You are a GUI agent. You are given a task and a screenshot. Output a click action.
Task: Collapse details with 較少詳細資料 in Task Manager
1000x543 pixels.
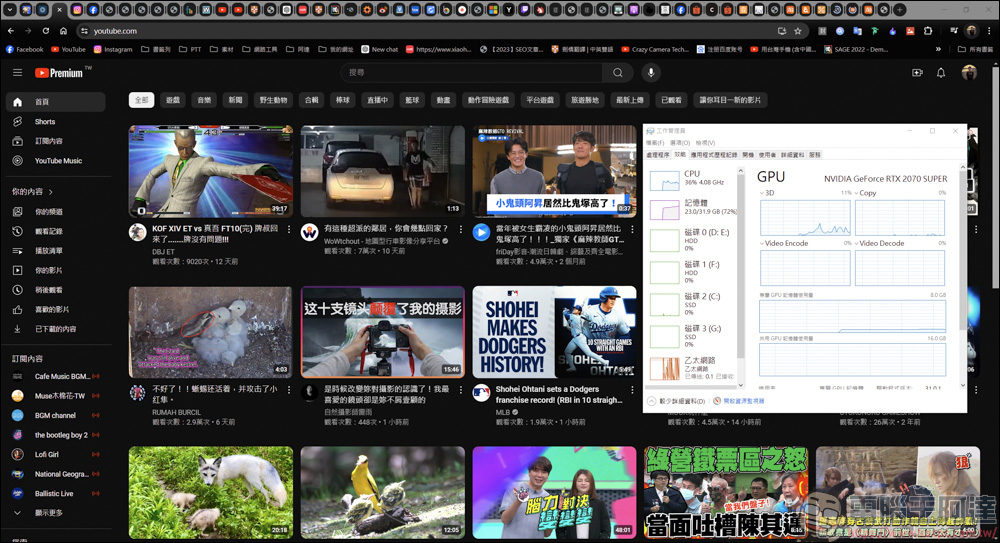pyautogui.click(x=676, y=401)
